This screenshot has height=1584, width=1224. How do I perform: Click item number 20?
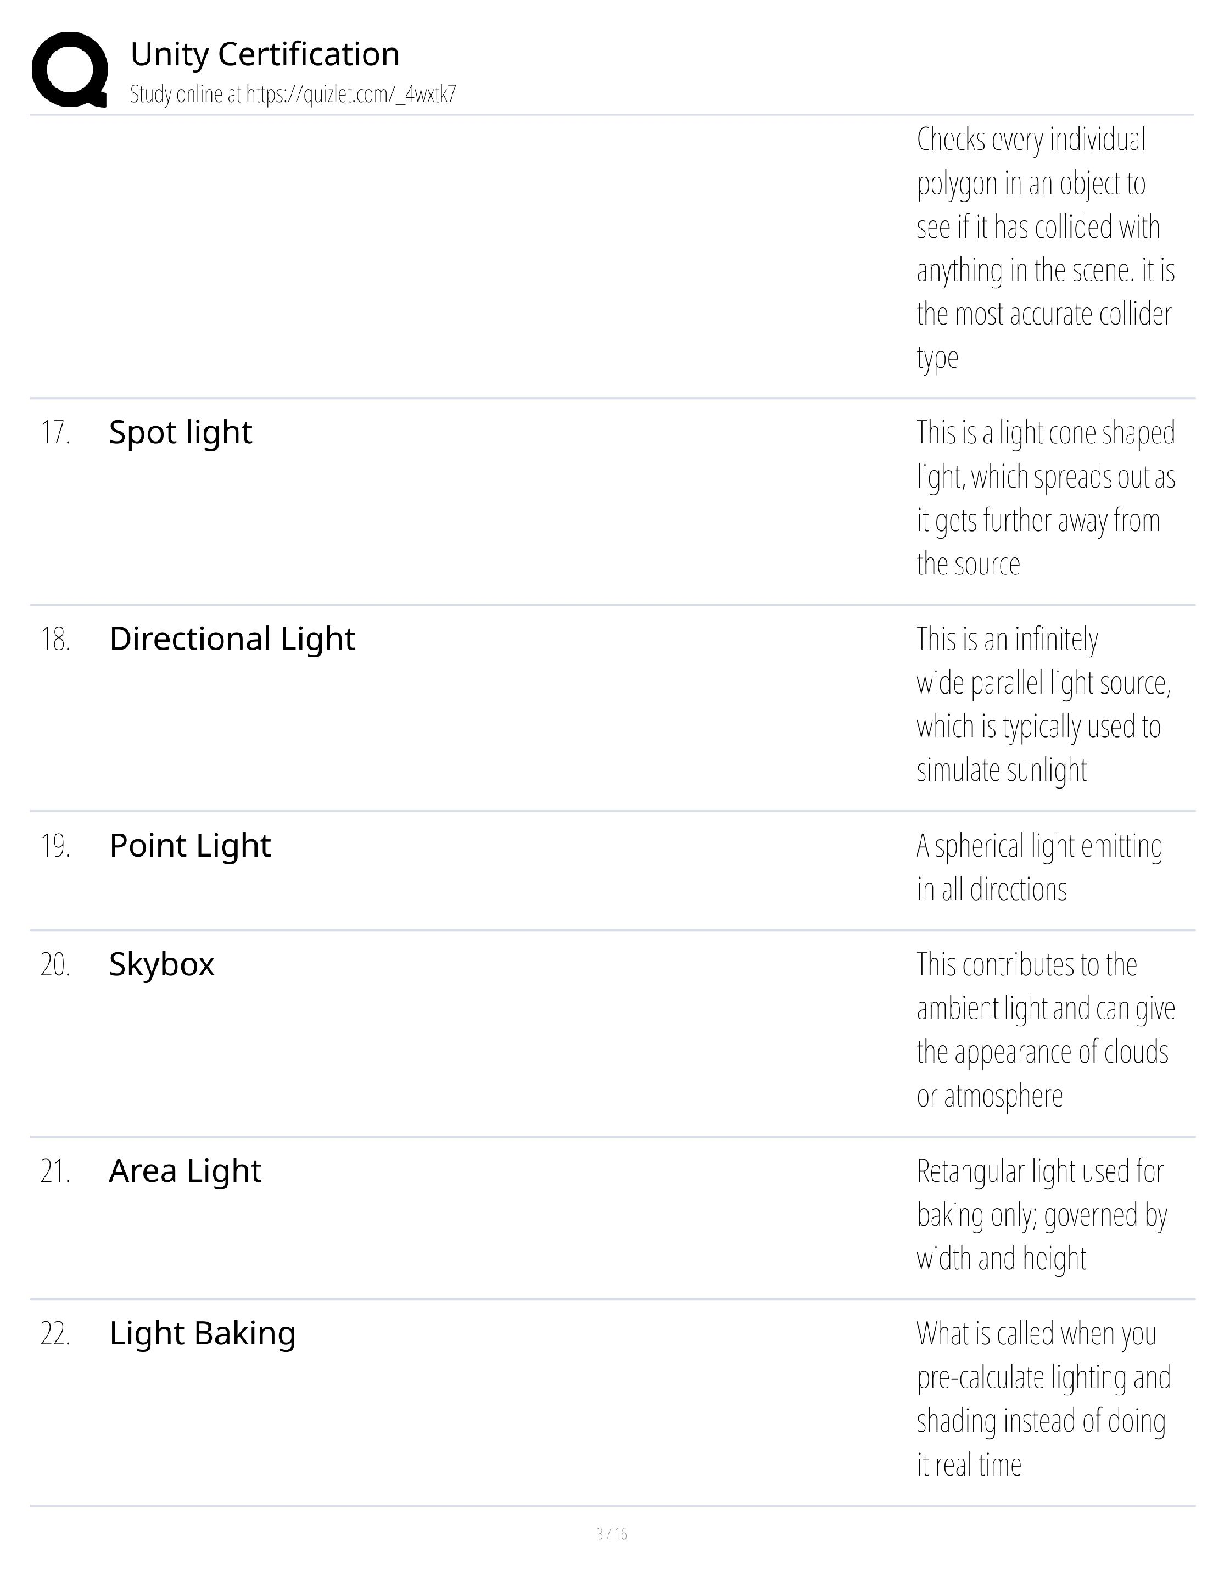pyautogui.click(x=55, y=965)
